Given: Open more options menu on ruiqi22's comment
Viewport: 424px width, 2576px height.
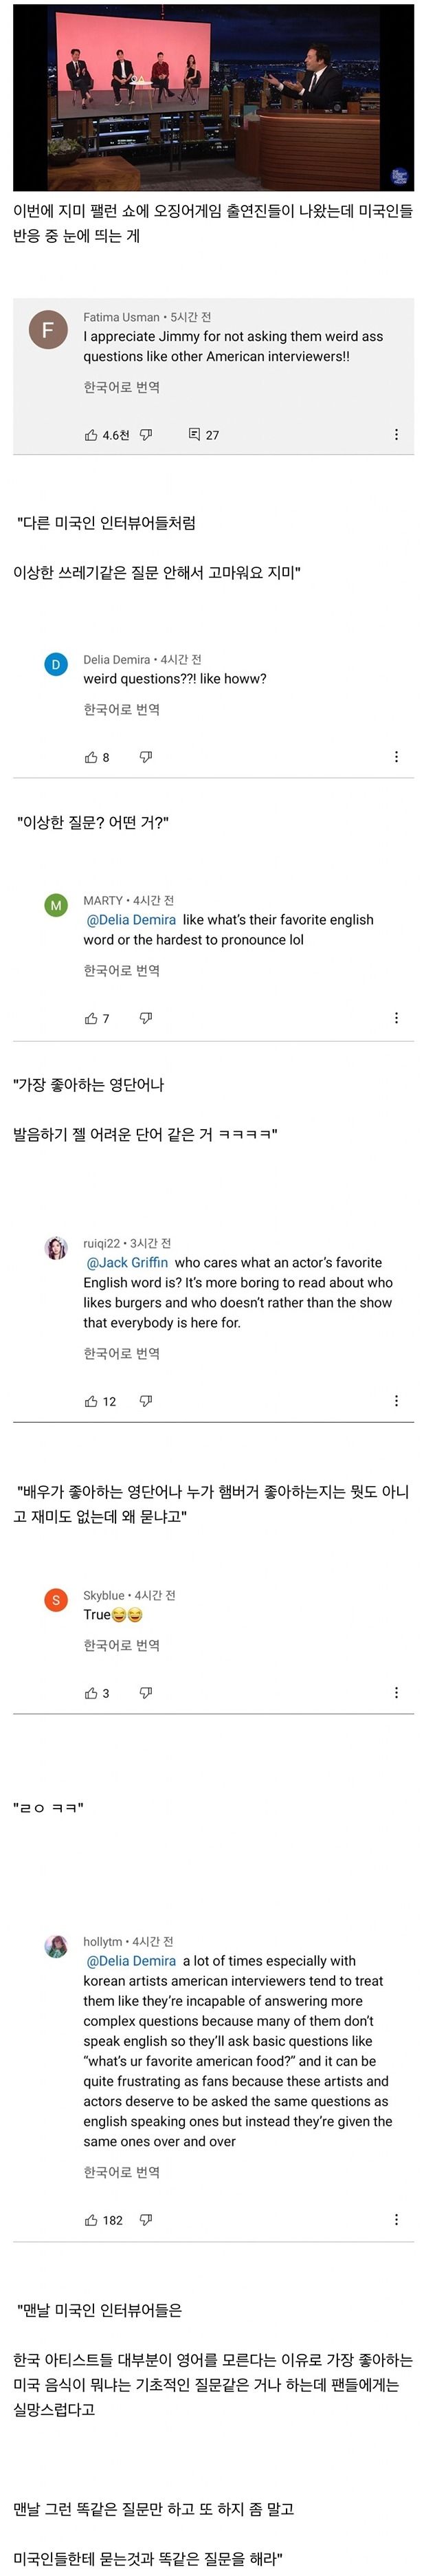Looking at the screenshot, I should (396, 1401).
